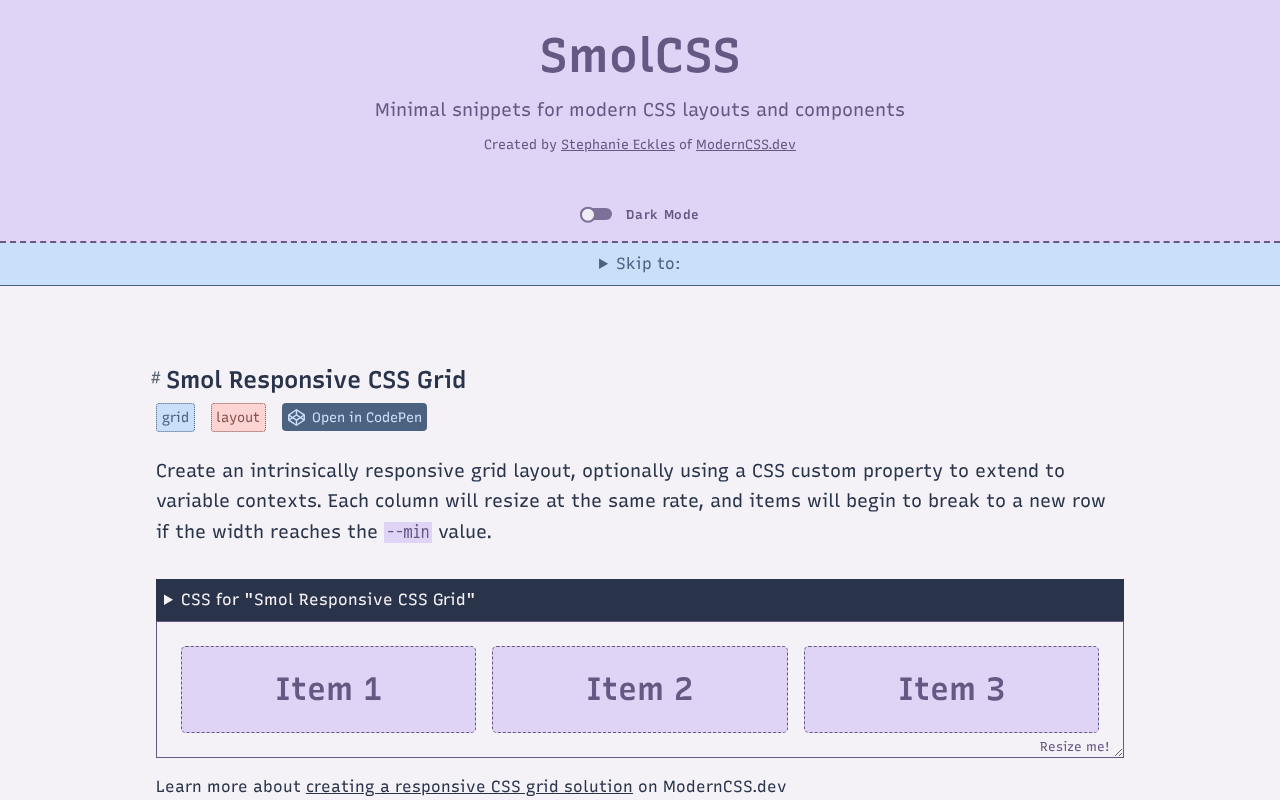Viewport: 1280px width, 800px height.
Task: Click the # anchor beside the heading
Action: [156, 378]
